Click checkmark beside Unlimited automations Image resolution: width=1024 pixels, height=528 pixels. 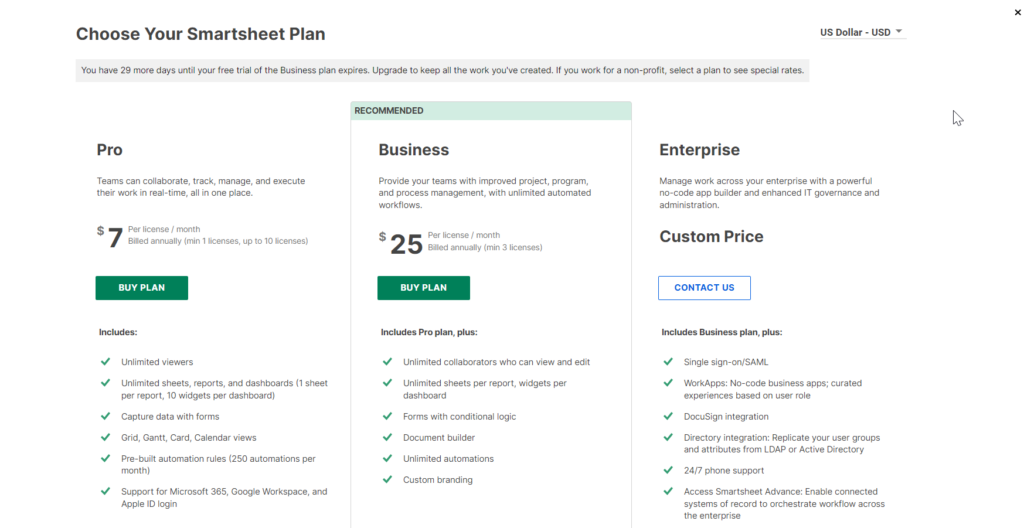pyautogui.click(x=387, y=458)
